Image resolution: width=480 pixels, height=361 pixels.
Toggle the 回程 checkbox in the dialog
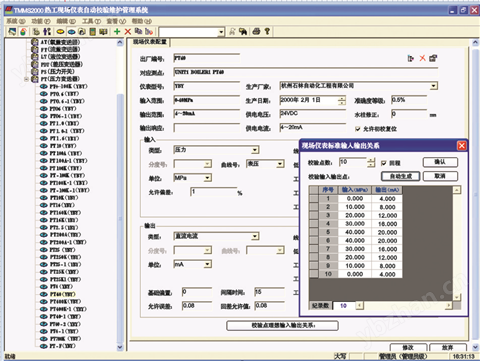384,163
